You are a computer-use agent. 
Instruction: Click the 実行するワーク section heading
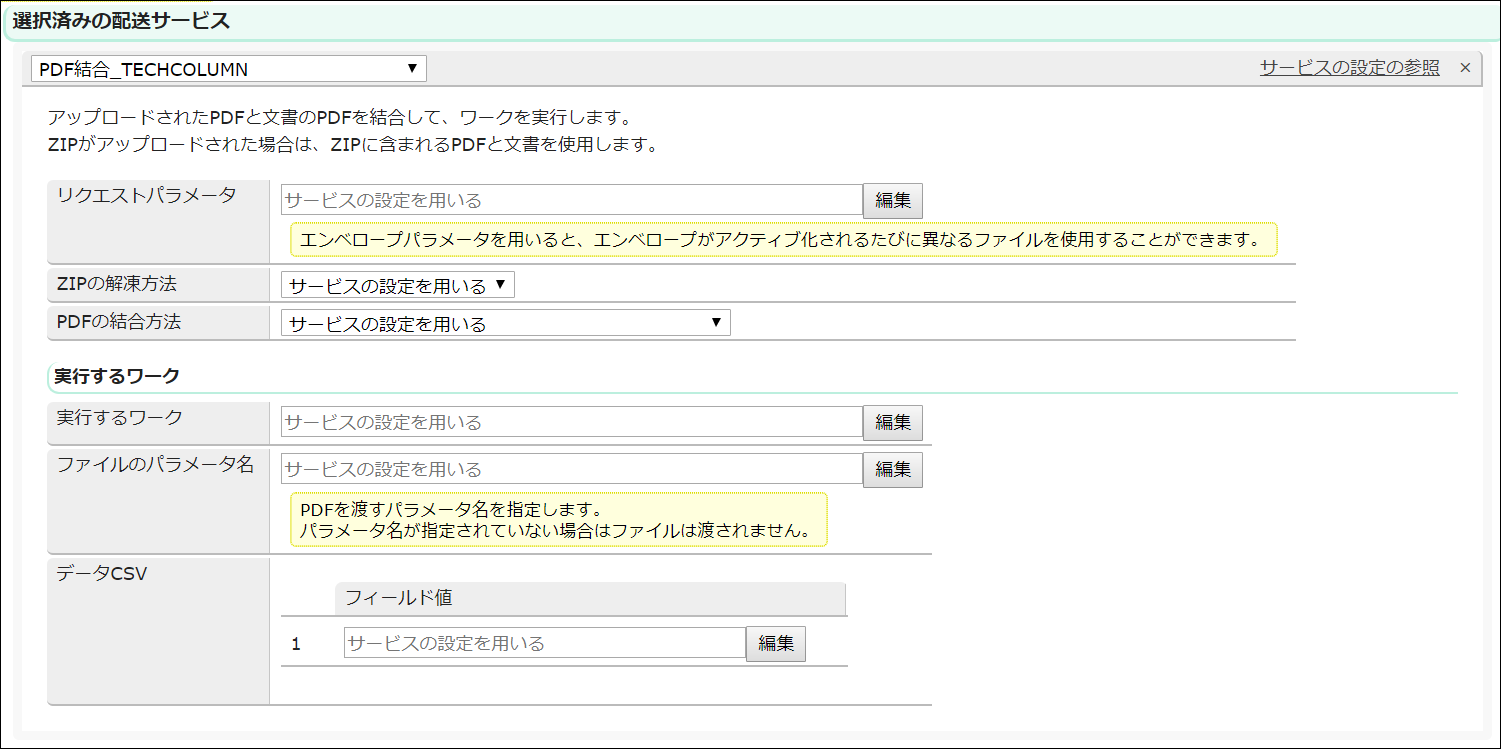[x=117, y=377]
